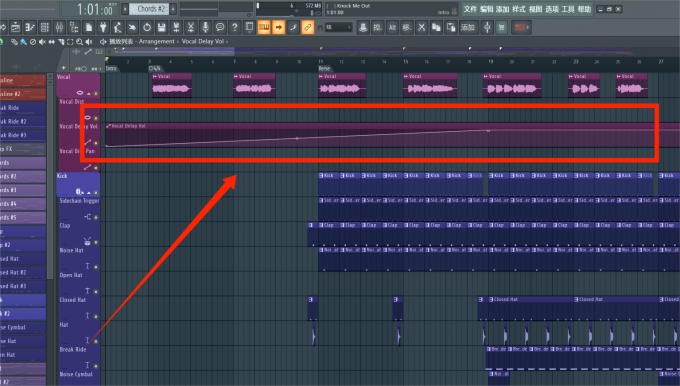
Task: Mute the Kick track via green light
Action: tap(96, 192)
